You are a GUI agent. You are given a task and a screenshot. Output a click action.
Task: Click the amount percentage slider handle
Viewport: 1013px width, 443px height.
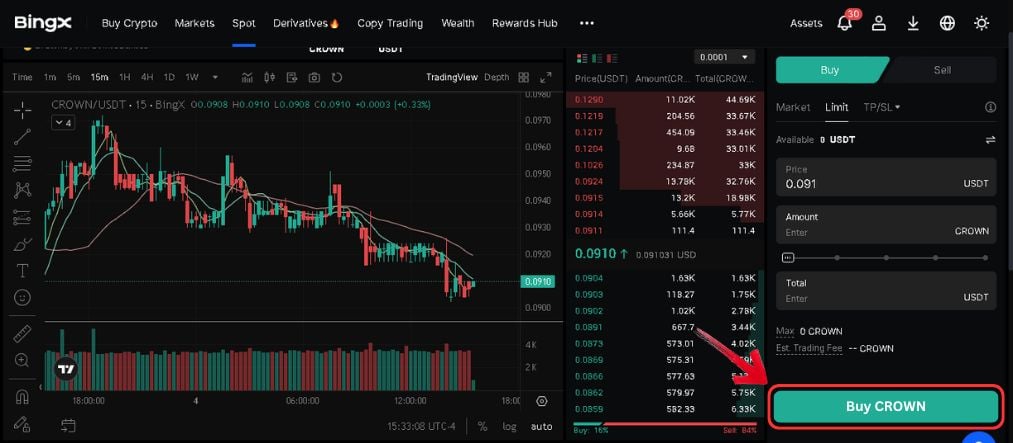(787, 258)
